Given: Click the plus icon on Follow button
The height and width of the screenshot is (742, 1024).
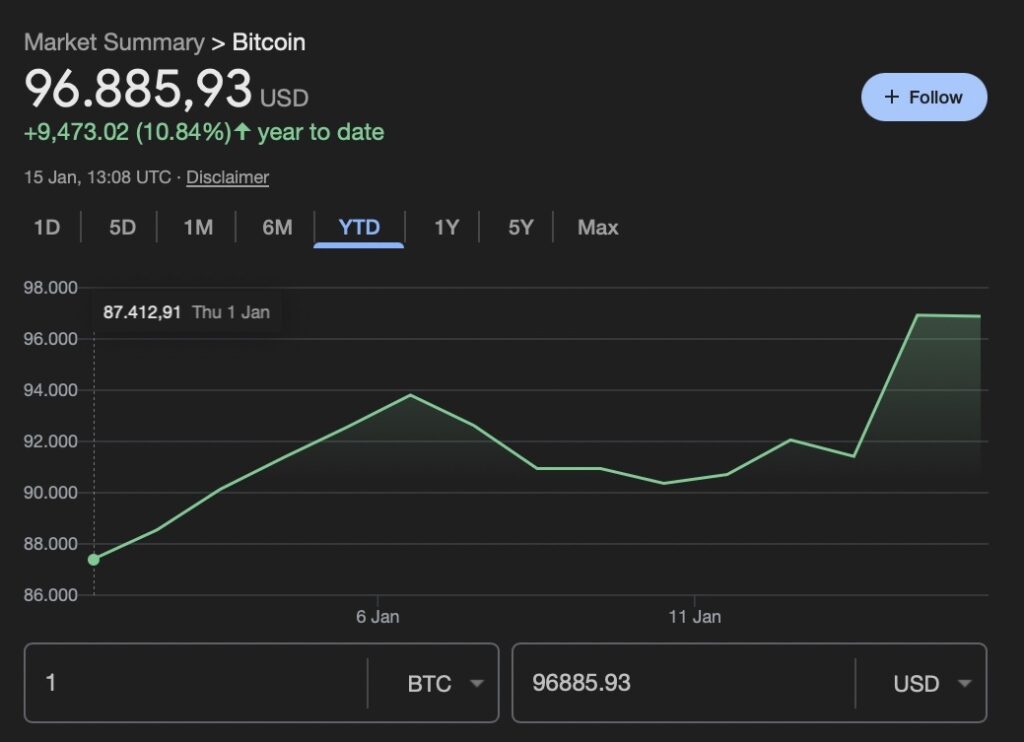Looking at the screenshot, I should point(893,97).
